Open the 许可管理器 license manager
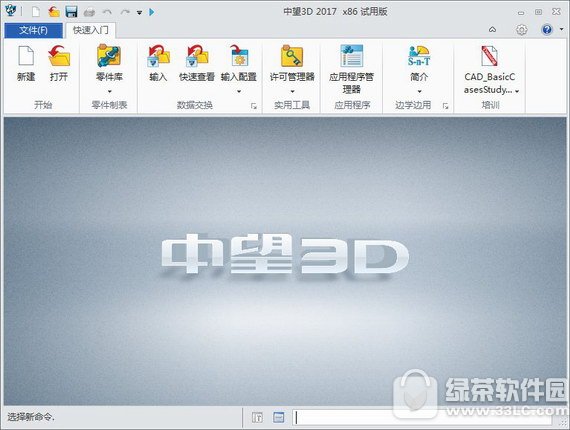Screen dimensions: 570x430 tap(292, 56)
